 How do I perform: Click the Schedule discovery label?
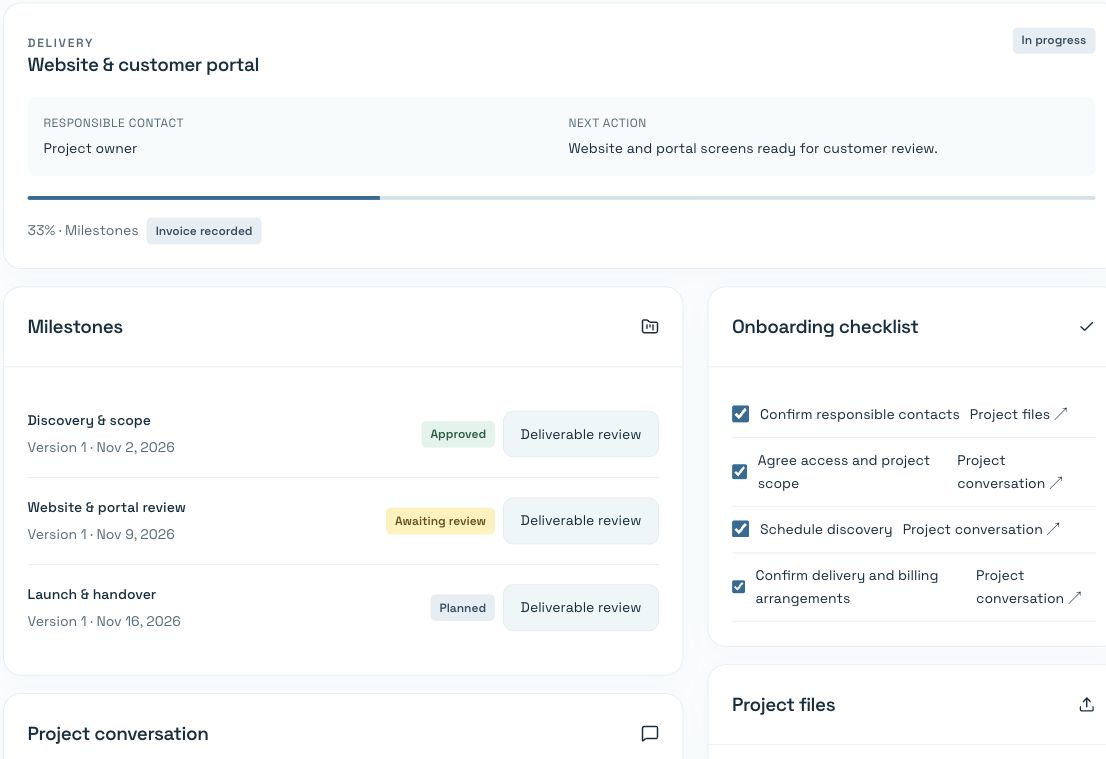coord(825,529)
